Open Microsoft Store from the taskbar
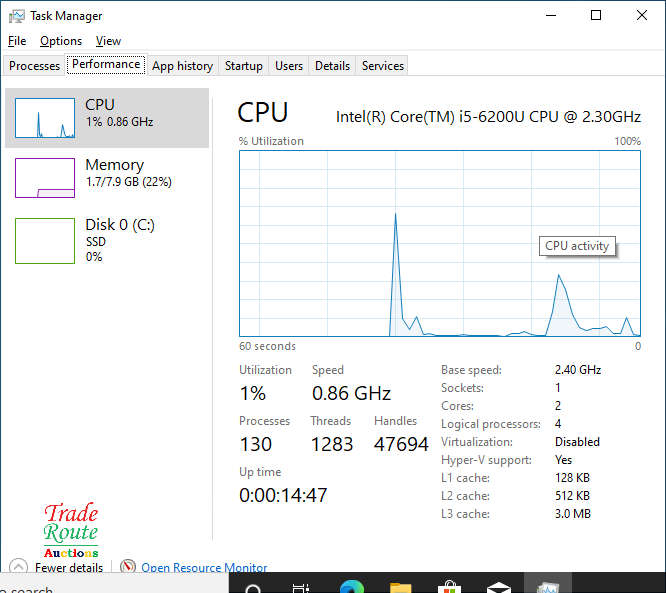Image resolution: width=666 pixels, height=593 pixels. point(449,587)
